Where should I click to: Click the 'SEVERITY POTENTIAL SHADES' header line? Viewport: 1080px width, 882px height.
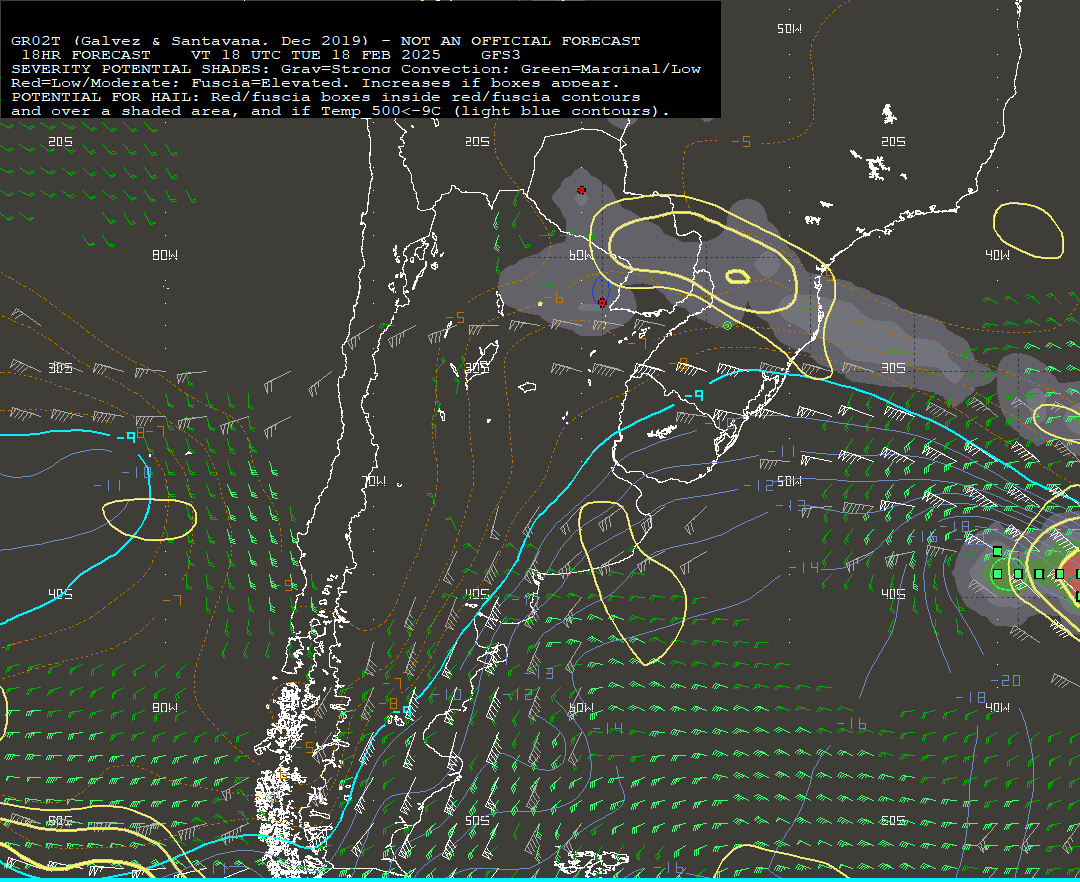(355, 70)
